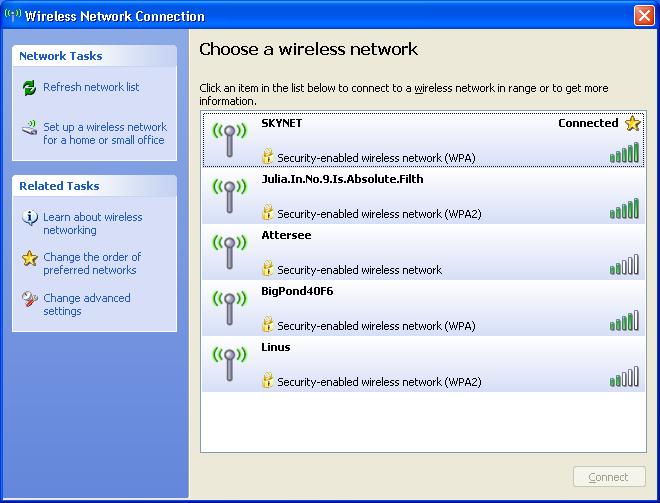The width and height of the screenshot is (660, 503).
Task: Click the padlock icon on Linus row
Action: click(x=267, y=380)
